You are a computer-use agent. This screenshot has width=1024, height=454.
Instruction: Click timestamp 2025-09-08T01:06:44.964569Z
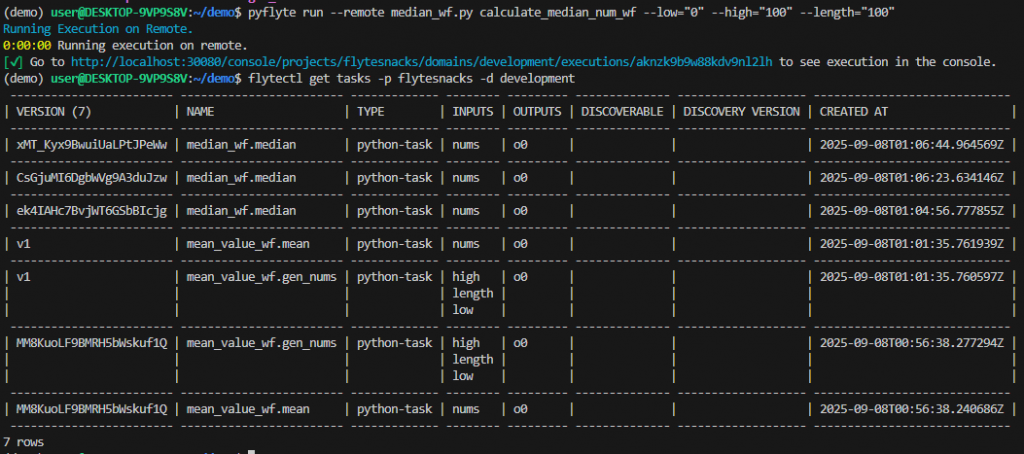[x=912, y=144]
